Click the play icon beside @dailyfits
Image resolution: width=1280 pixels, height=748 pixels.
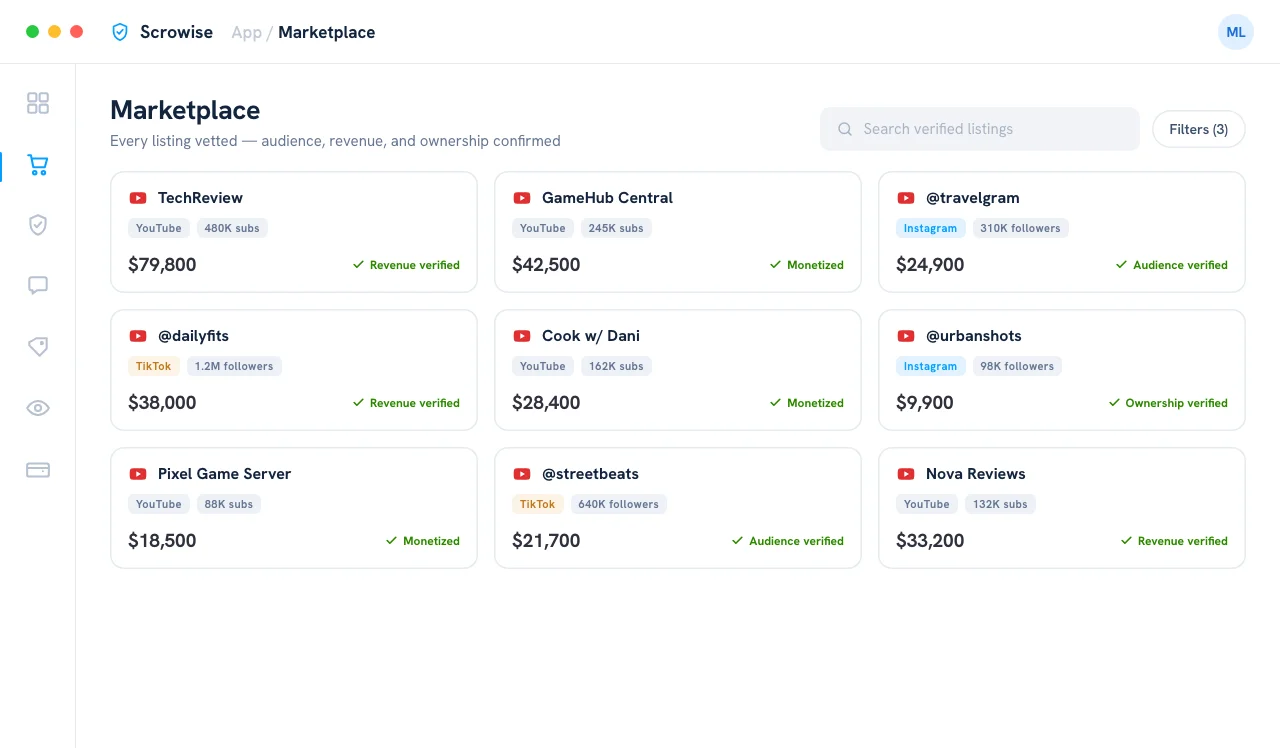pyautogui.click(x=138, y=336)
